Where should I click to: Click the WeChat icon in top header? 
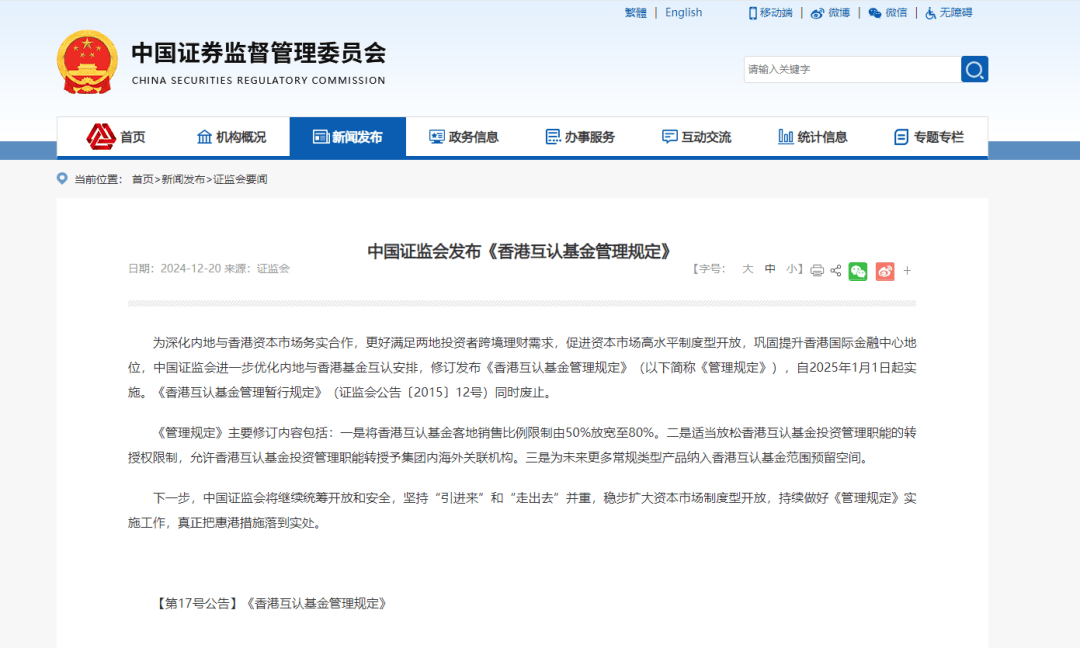(875, 13)
